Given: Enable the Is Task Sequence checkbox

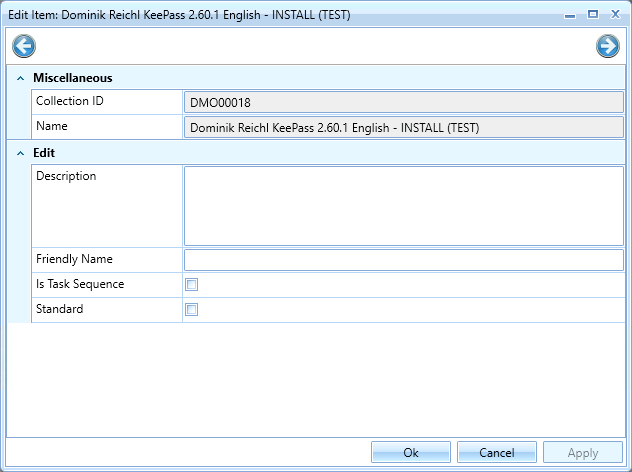Looking at the screenshot, I should [x=192, y=285].
